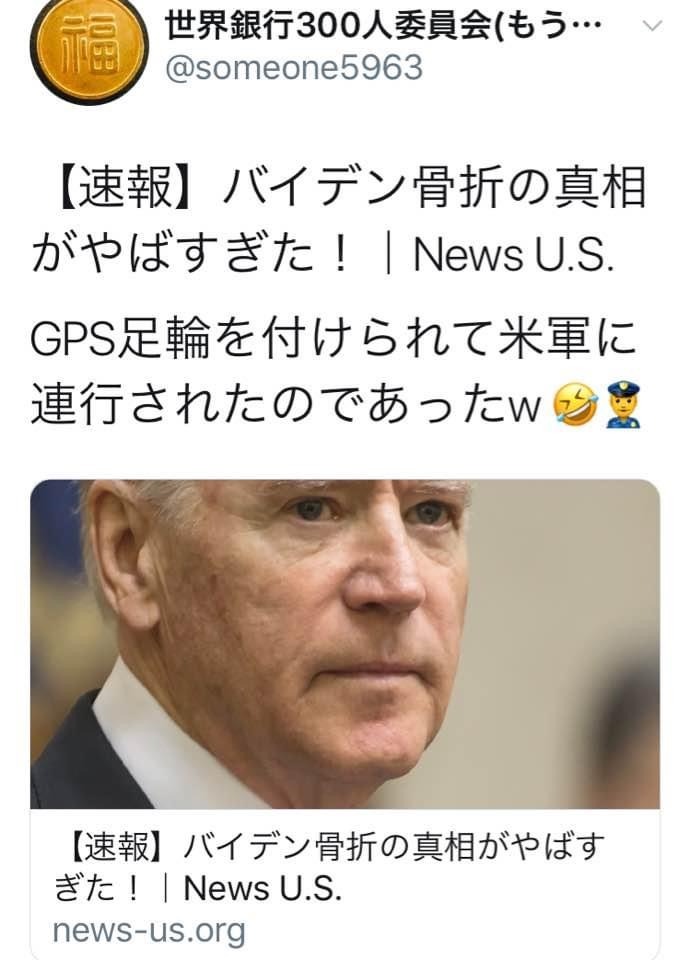Open the gold 福 coin profile avatar
This screenshot has width=690, height=960.
(89, 48)
